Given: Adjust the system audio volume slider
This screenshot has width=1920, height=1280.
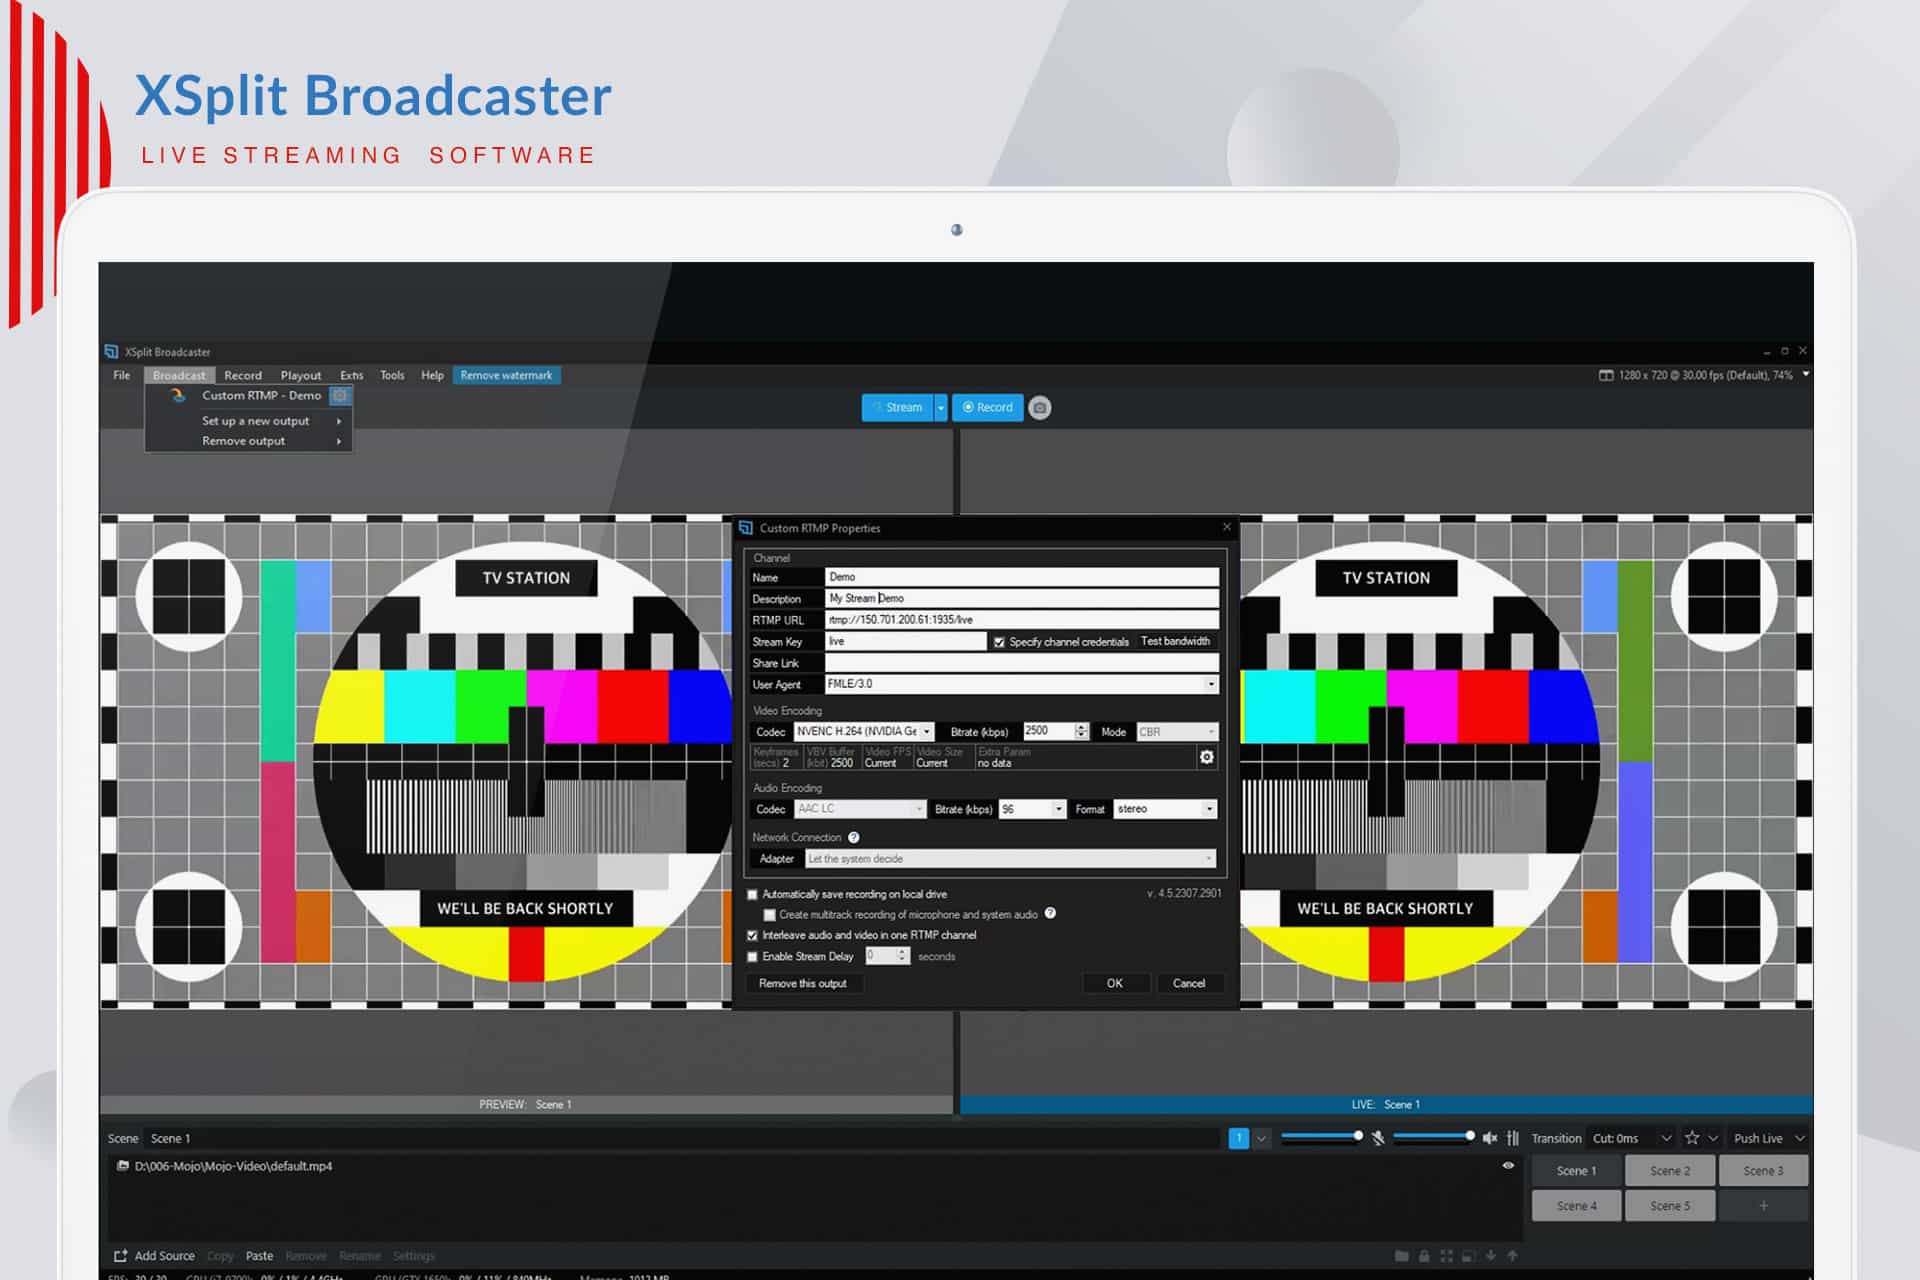Looking at the screenshot, I should (1433, 1137).
